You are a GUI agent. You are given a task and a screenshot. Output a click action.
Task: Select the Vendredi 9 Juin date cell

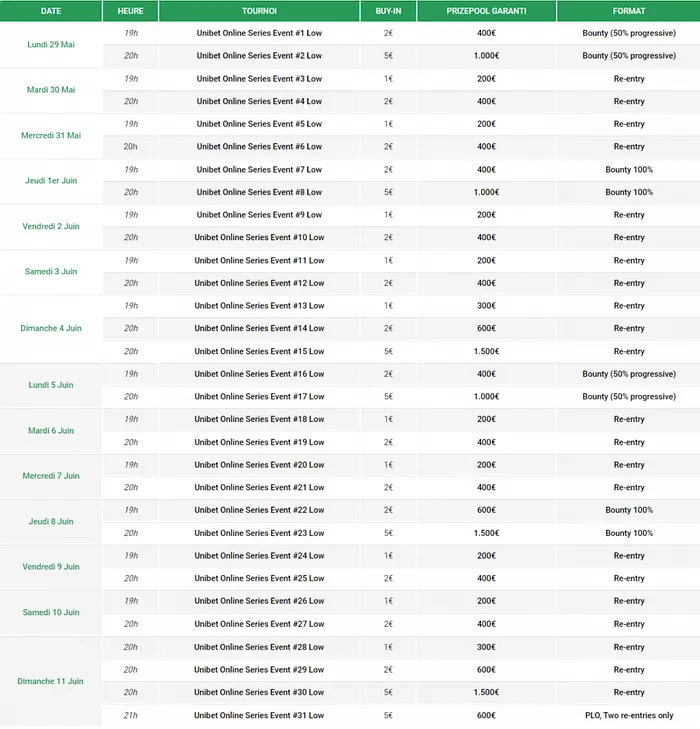[x=51, y=566]
